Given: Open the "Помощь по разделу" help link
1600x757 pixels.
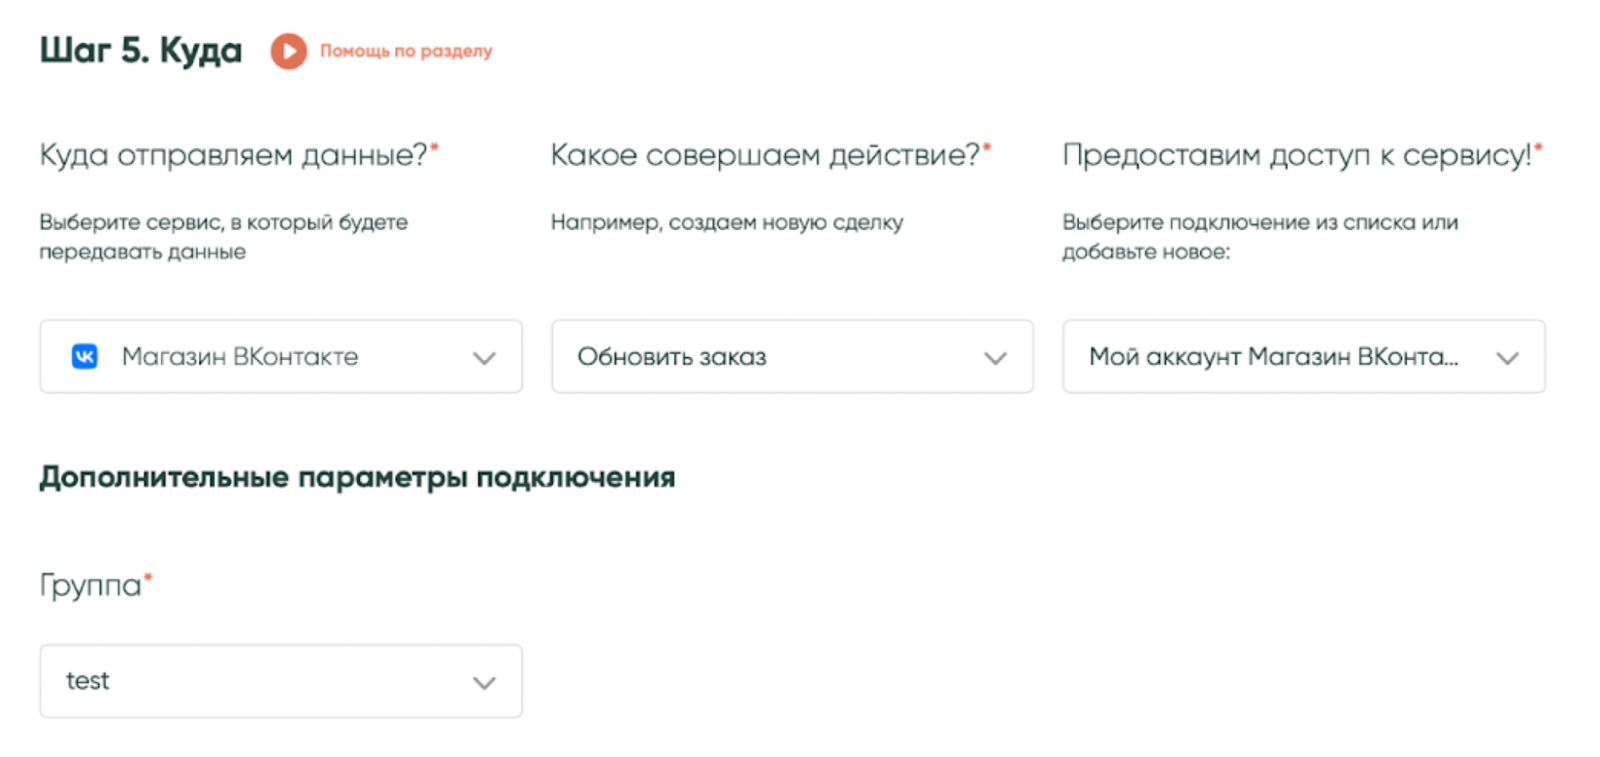Looking at the screenshot, I should (x=406, y=51).
